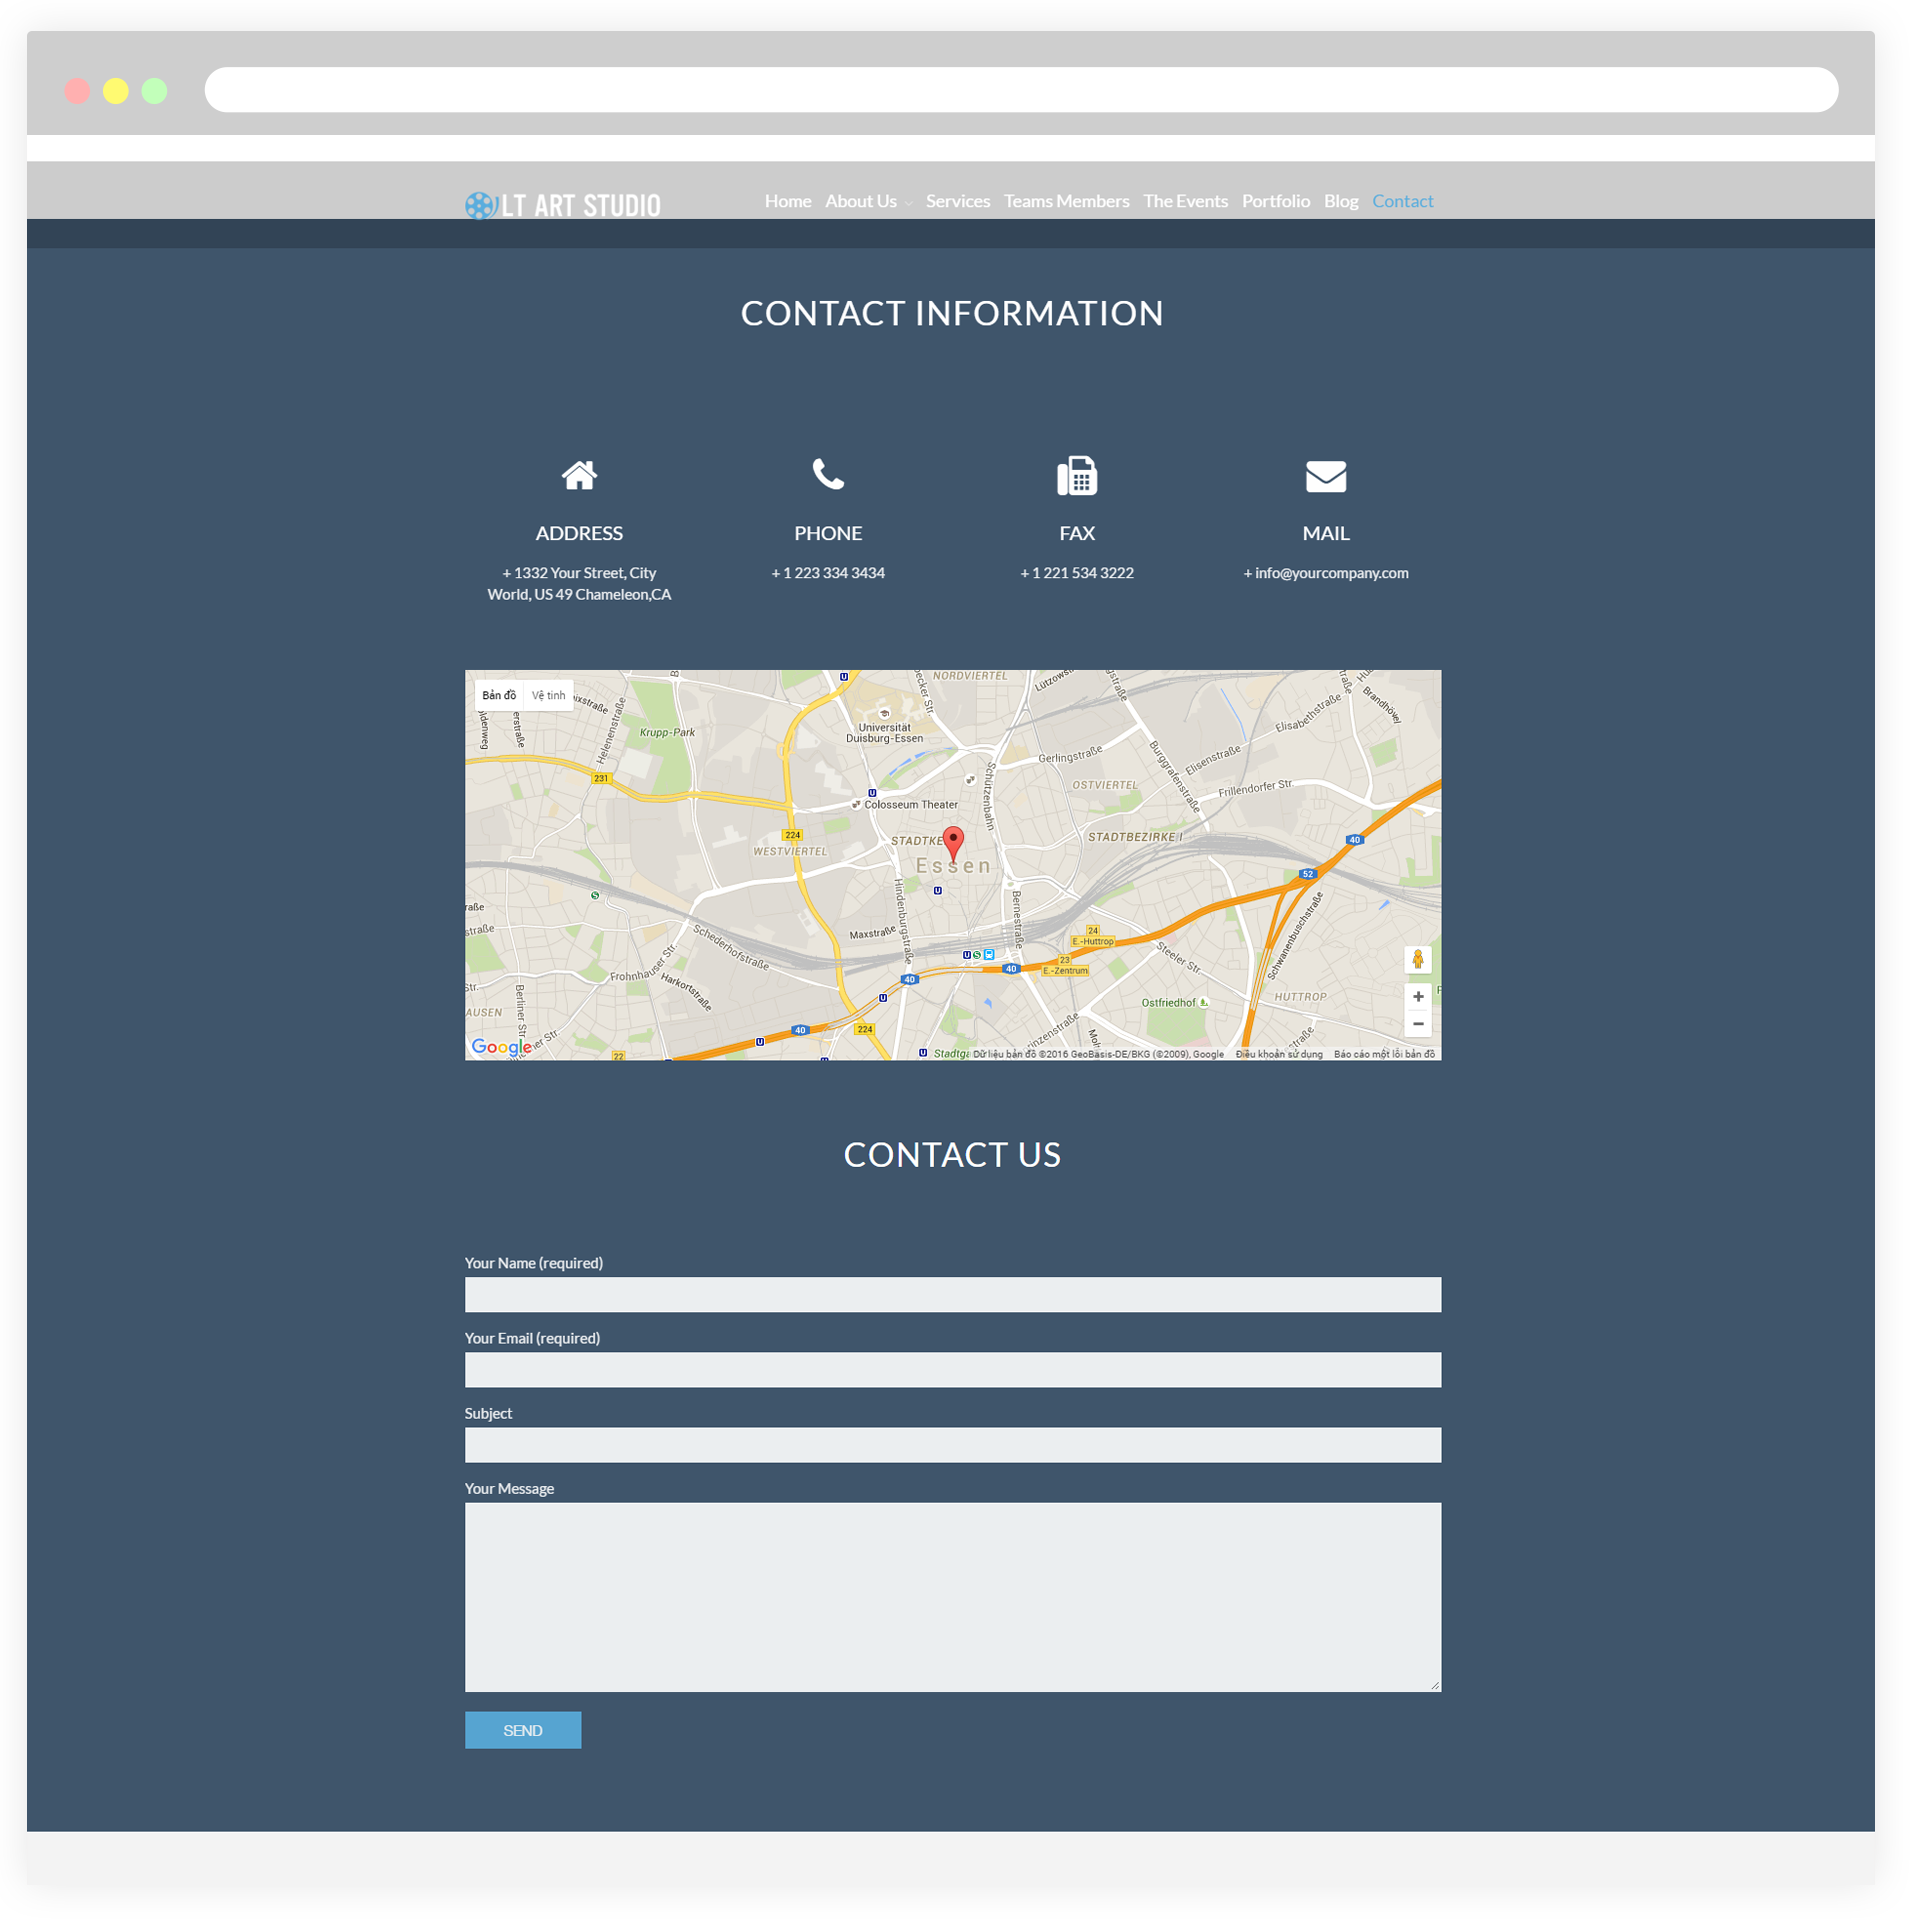Open map terms of use link
The height and width of the screenshot is (1921, 1911).
pos(1279,1054)
